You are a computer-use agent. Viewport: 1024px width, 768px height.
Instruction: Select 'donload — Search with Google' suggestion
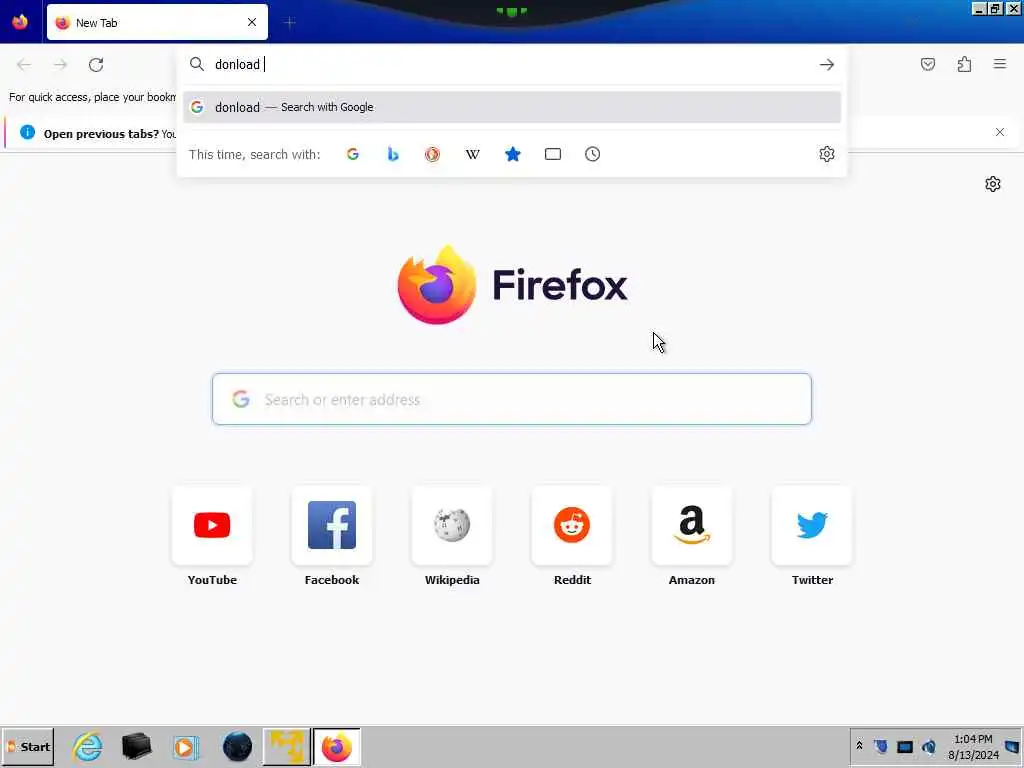point(511,107)
